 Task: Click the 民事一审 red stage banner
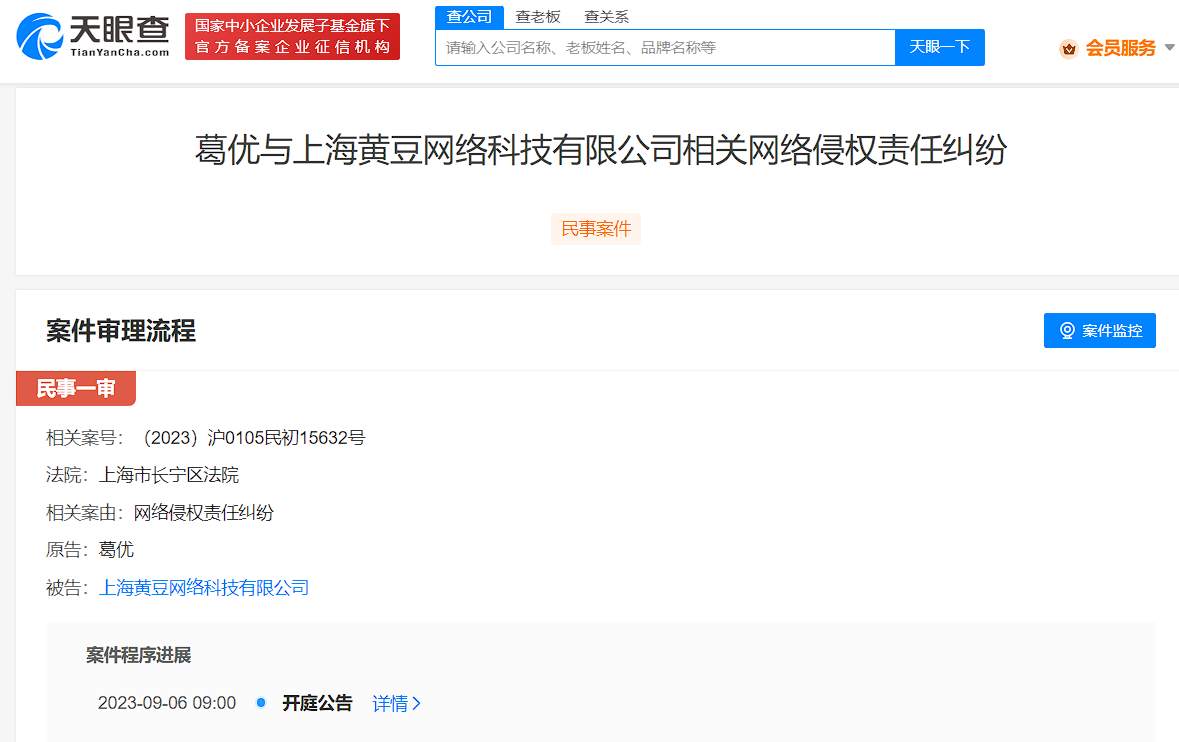tap(75, 388)
